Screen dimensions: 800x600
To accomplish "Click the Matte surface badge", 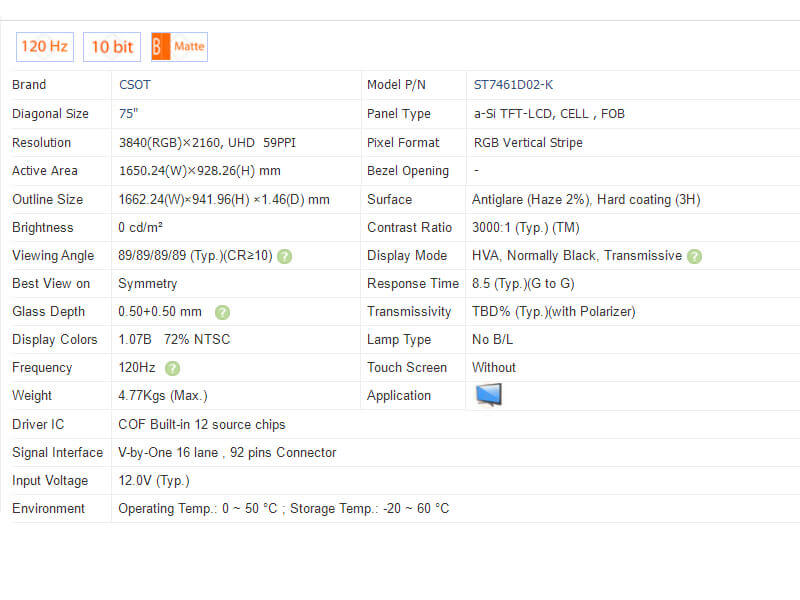I will [179, 47].
